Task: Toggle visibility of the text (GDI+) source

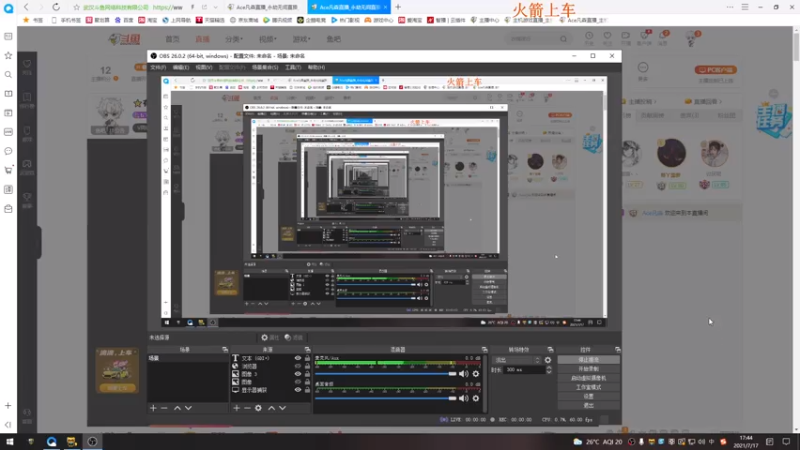Action: pos(298,358)
